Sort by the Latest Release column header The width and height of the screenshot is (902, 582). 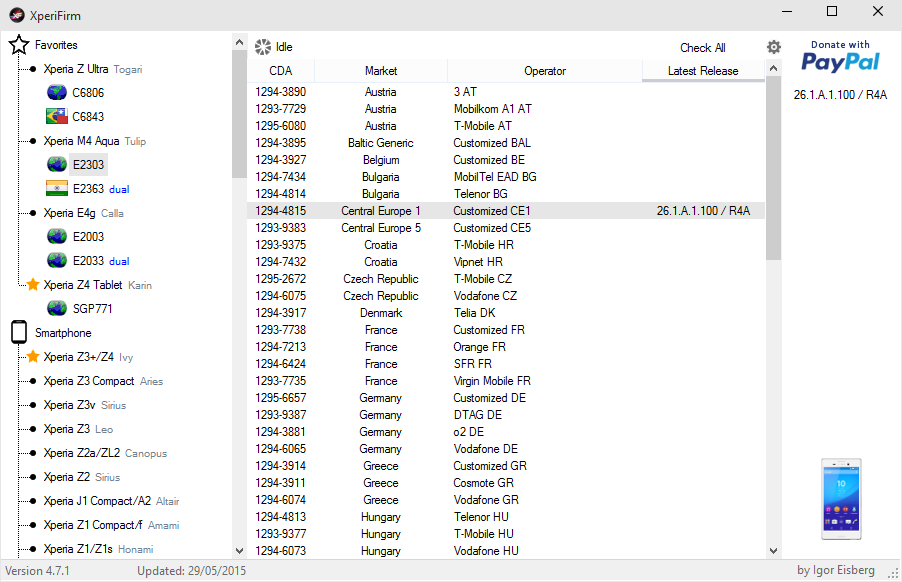point(703,71)
